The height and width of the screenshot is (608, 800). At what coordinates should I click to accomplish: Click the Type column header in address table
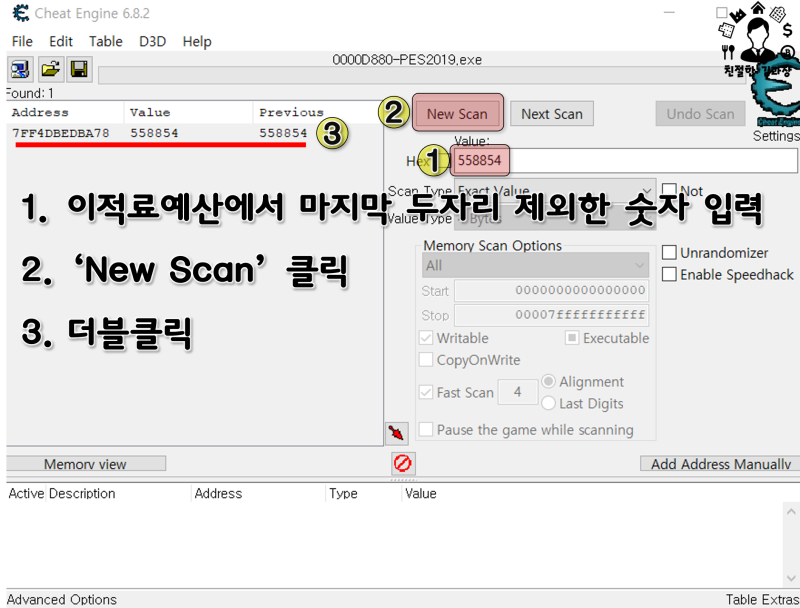click(343, 493)
